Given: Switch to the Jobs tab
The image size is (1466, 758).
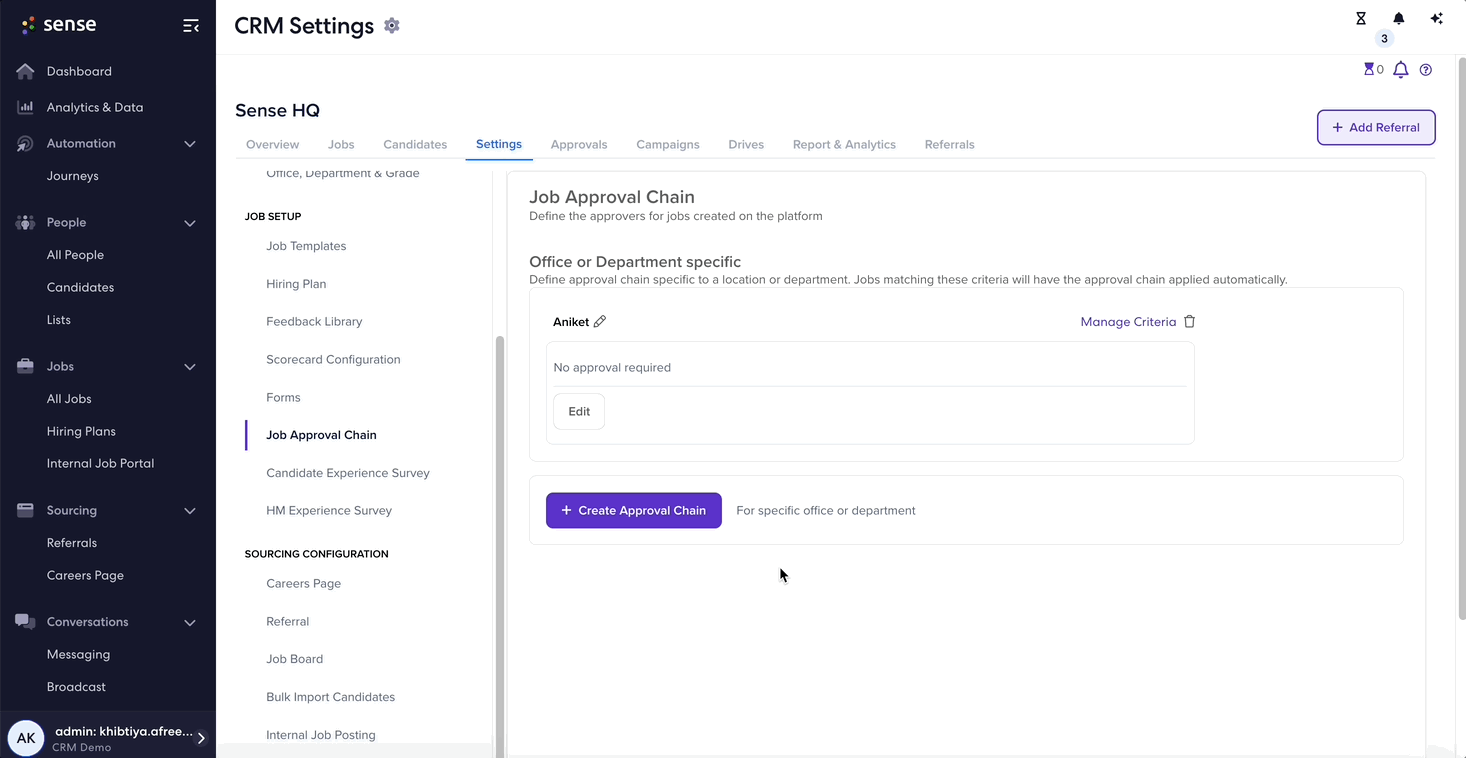Looking at the screenshot, I should [341, 144].
